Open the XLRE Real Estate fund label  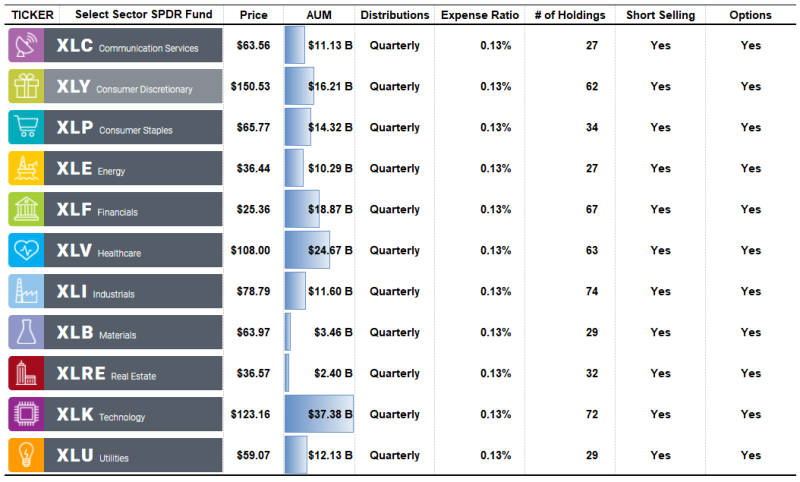(133, 374)
